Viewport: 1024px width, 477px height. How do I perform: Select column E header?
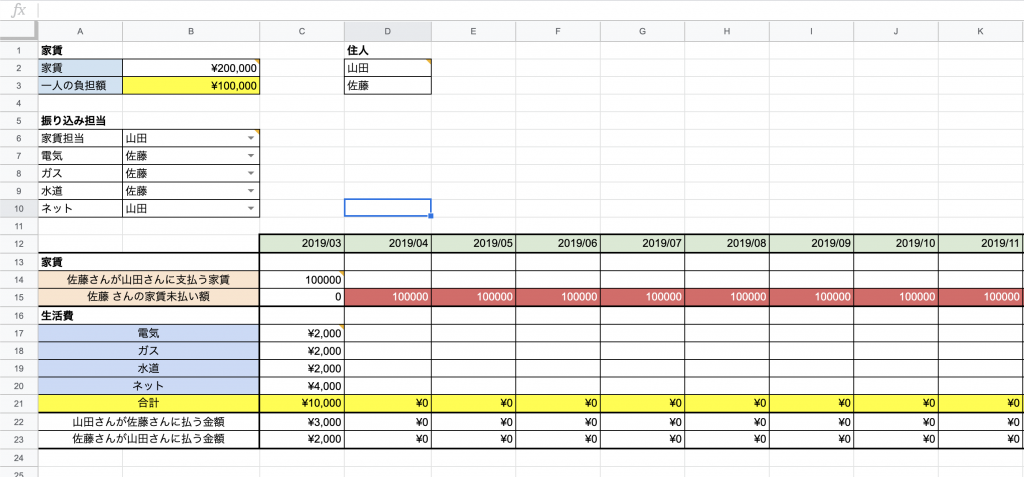tap(473, 31)
